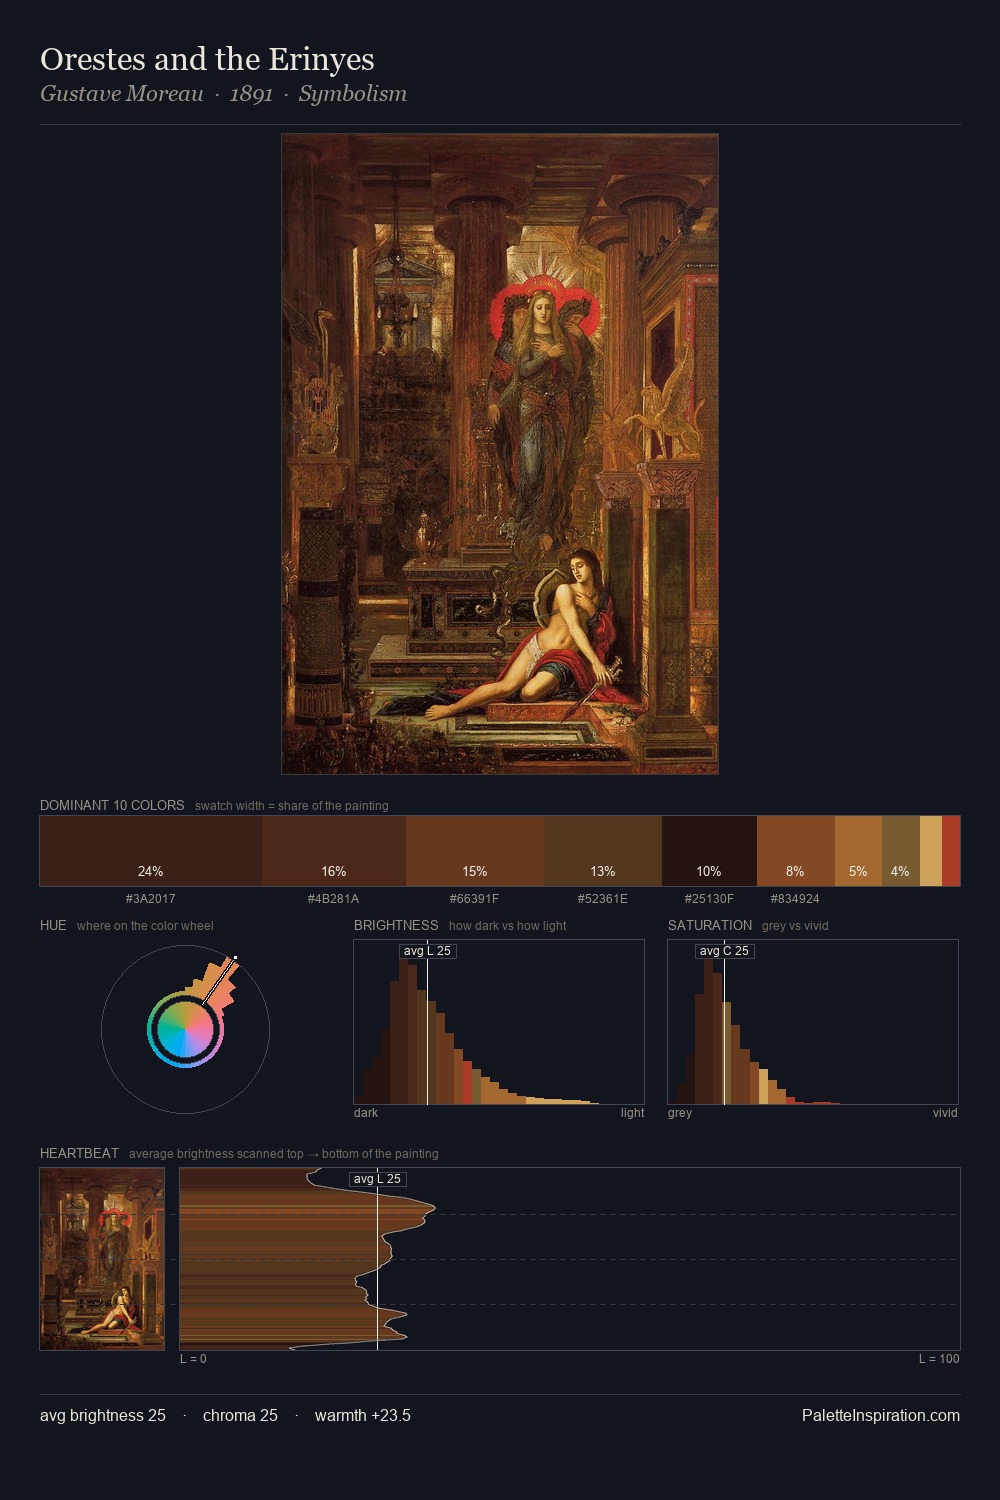1000x1500 pixels.
Task: Click the BRIGHTNESS section heading
Action: click(x=396, y=925)
